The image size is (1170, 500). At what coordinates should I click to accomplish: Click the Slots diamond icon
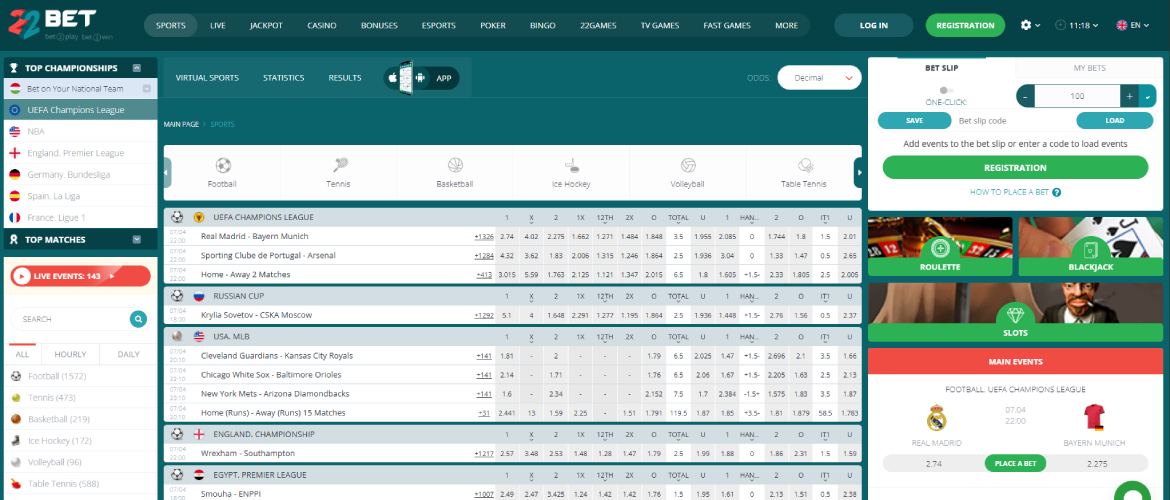point(1016,314)
